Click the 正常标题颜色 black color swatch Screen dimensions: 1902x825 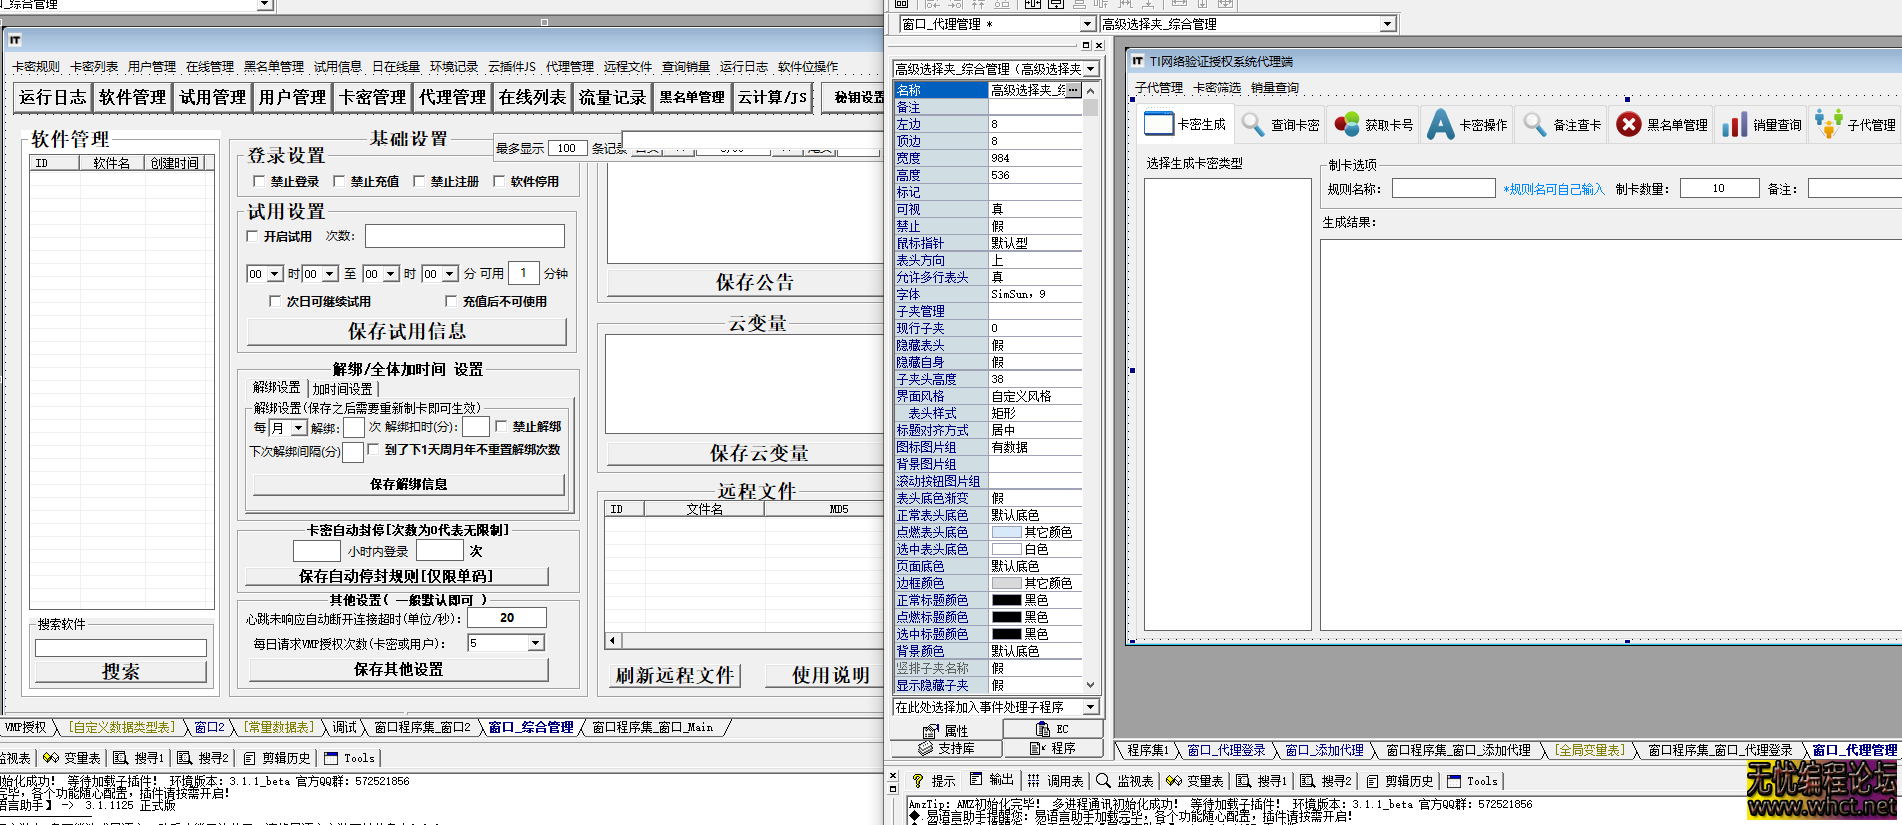pyautogui.click(x=1006, y=600)
